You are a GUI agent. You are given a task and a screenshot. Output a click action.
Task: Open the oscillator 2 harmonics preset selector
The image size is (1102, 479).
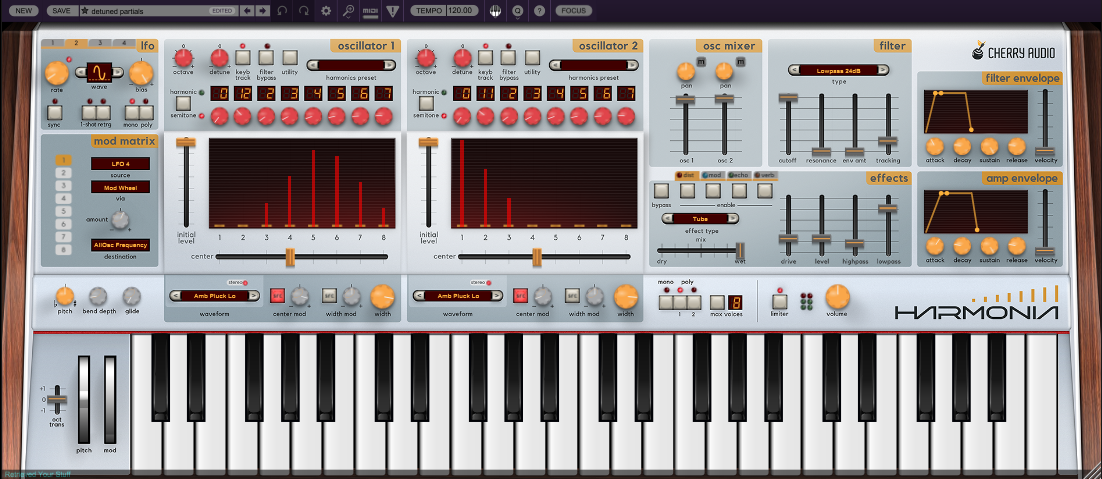[x=594, y=65]
